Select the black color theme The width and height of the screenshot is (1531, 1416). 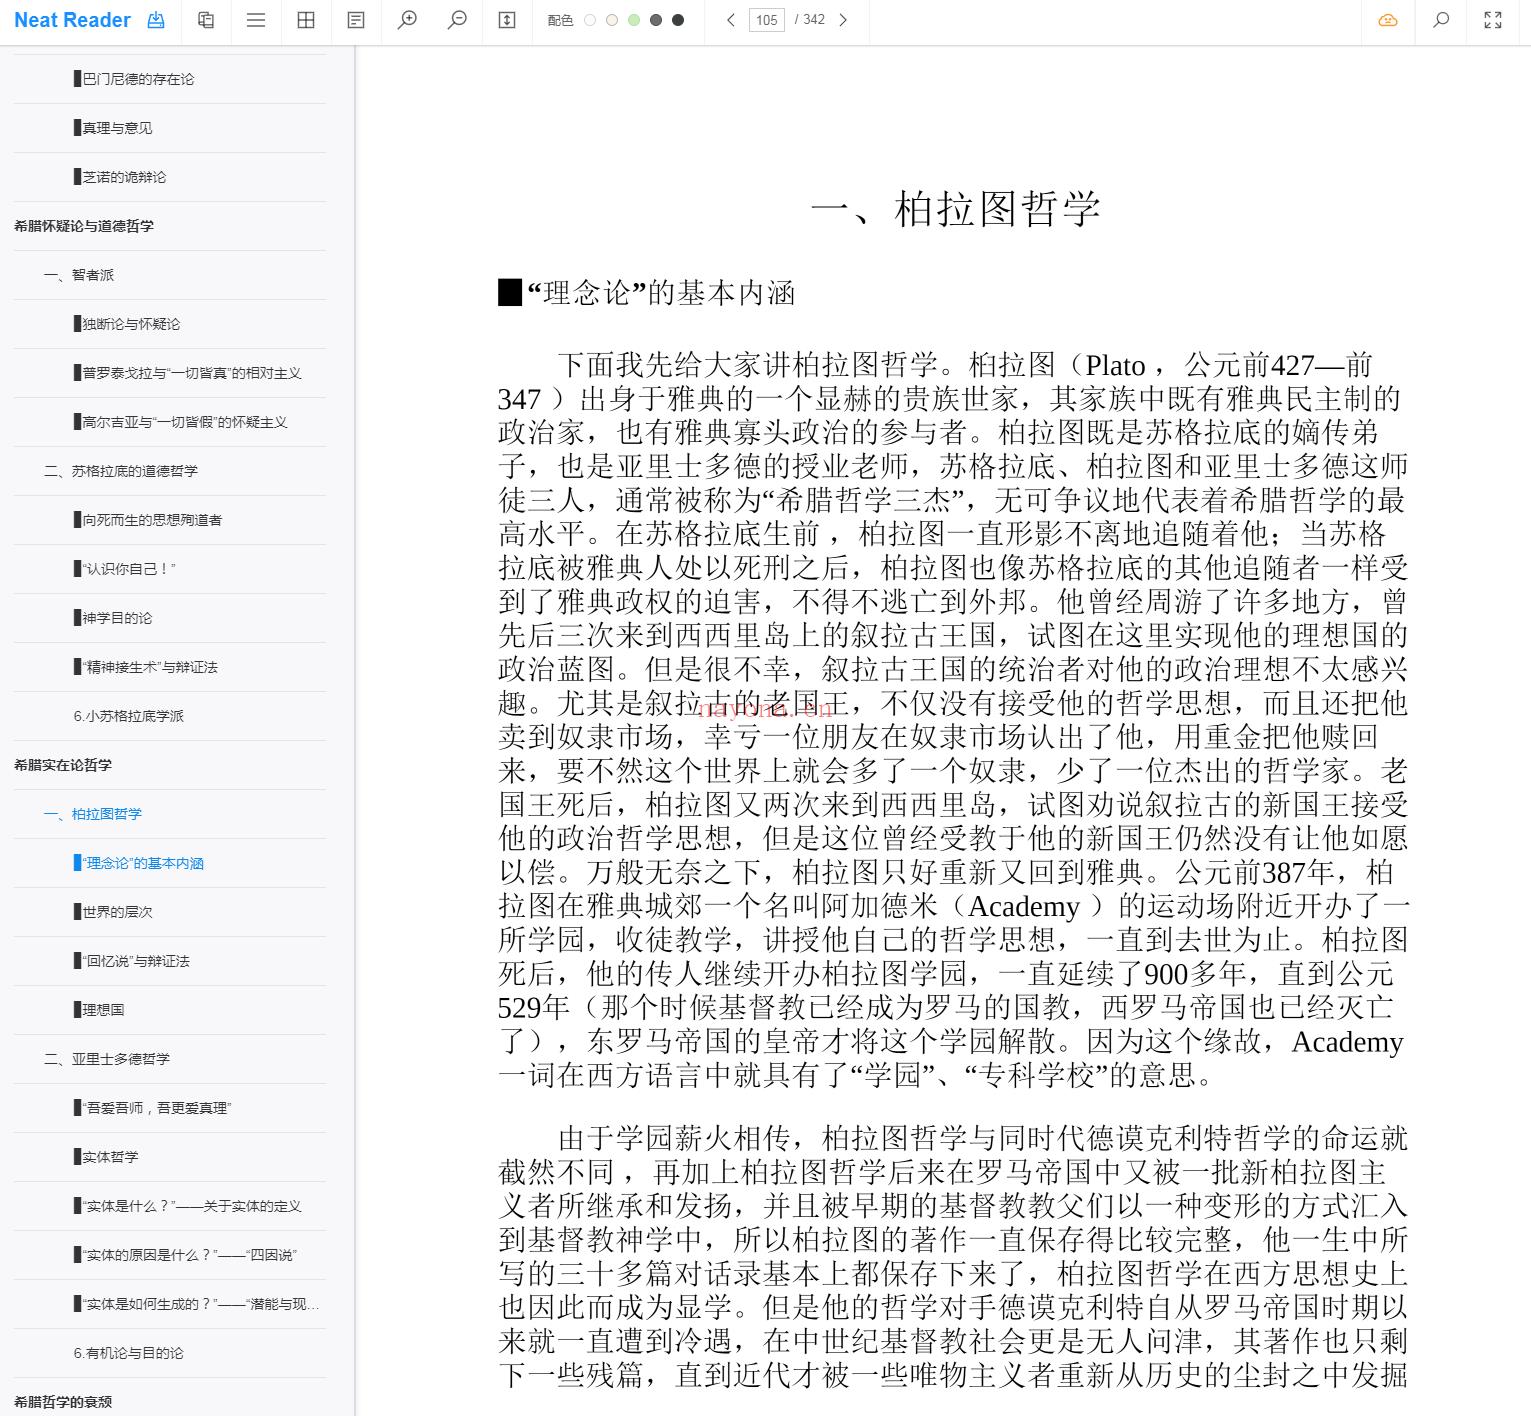pyautogui.click(x=678, y=20)
